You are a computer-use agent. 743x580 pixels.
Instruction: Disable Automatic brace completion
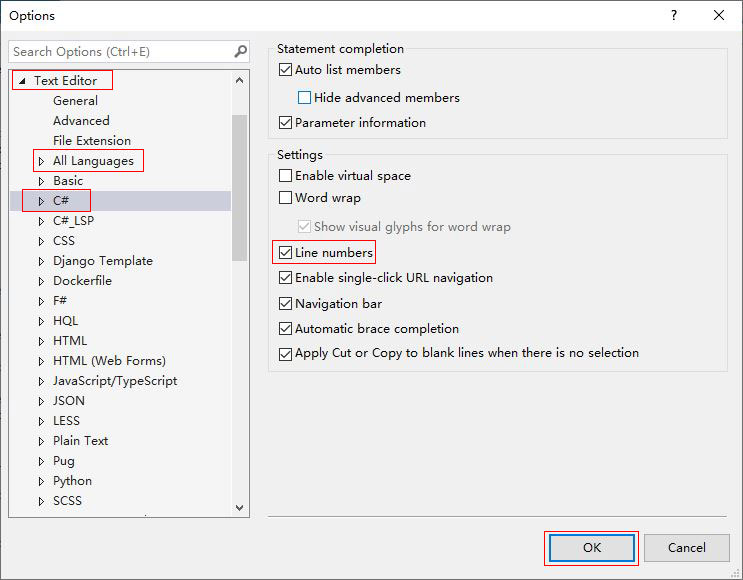286,329
